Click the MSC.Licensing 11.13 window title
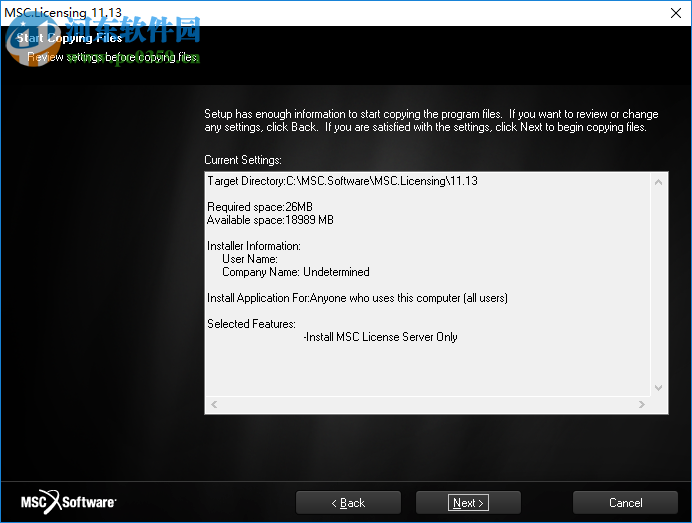The height and width of the screenshot is (523, 692). [x=63, y=12]
